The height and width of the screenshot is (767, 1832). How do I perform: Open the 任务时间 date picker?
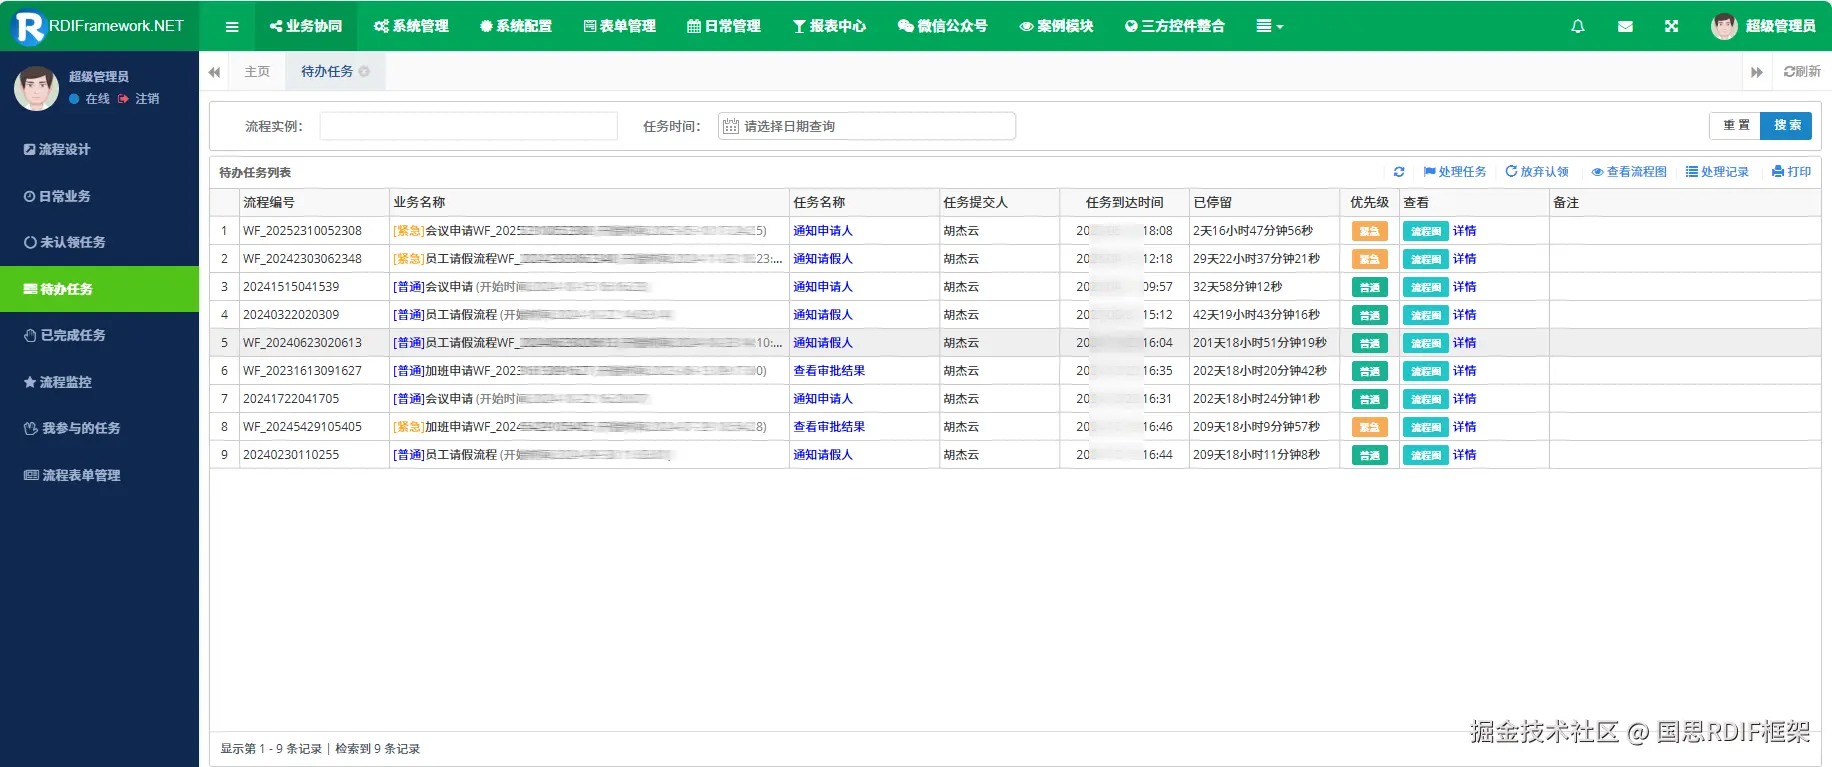(866, 126)
